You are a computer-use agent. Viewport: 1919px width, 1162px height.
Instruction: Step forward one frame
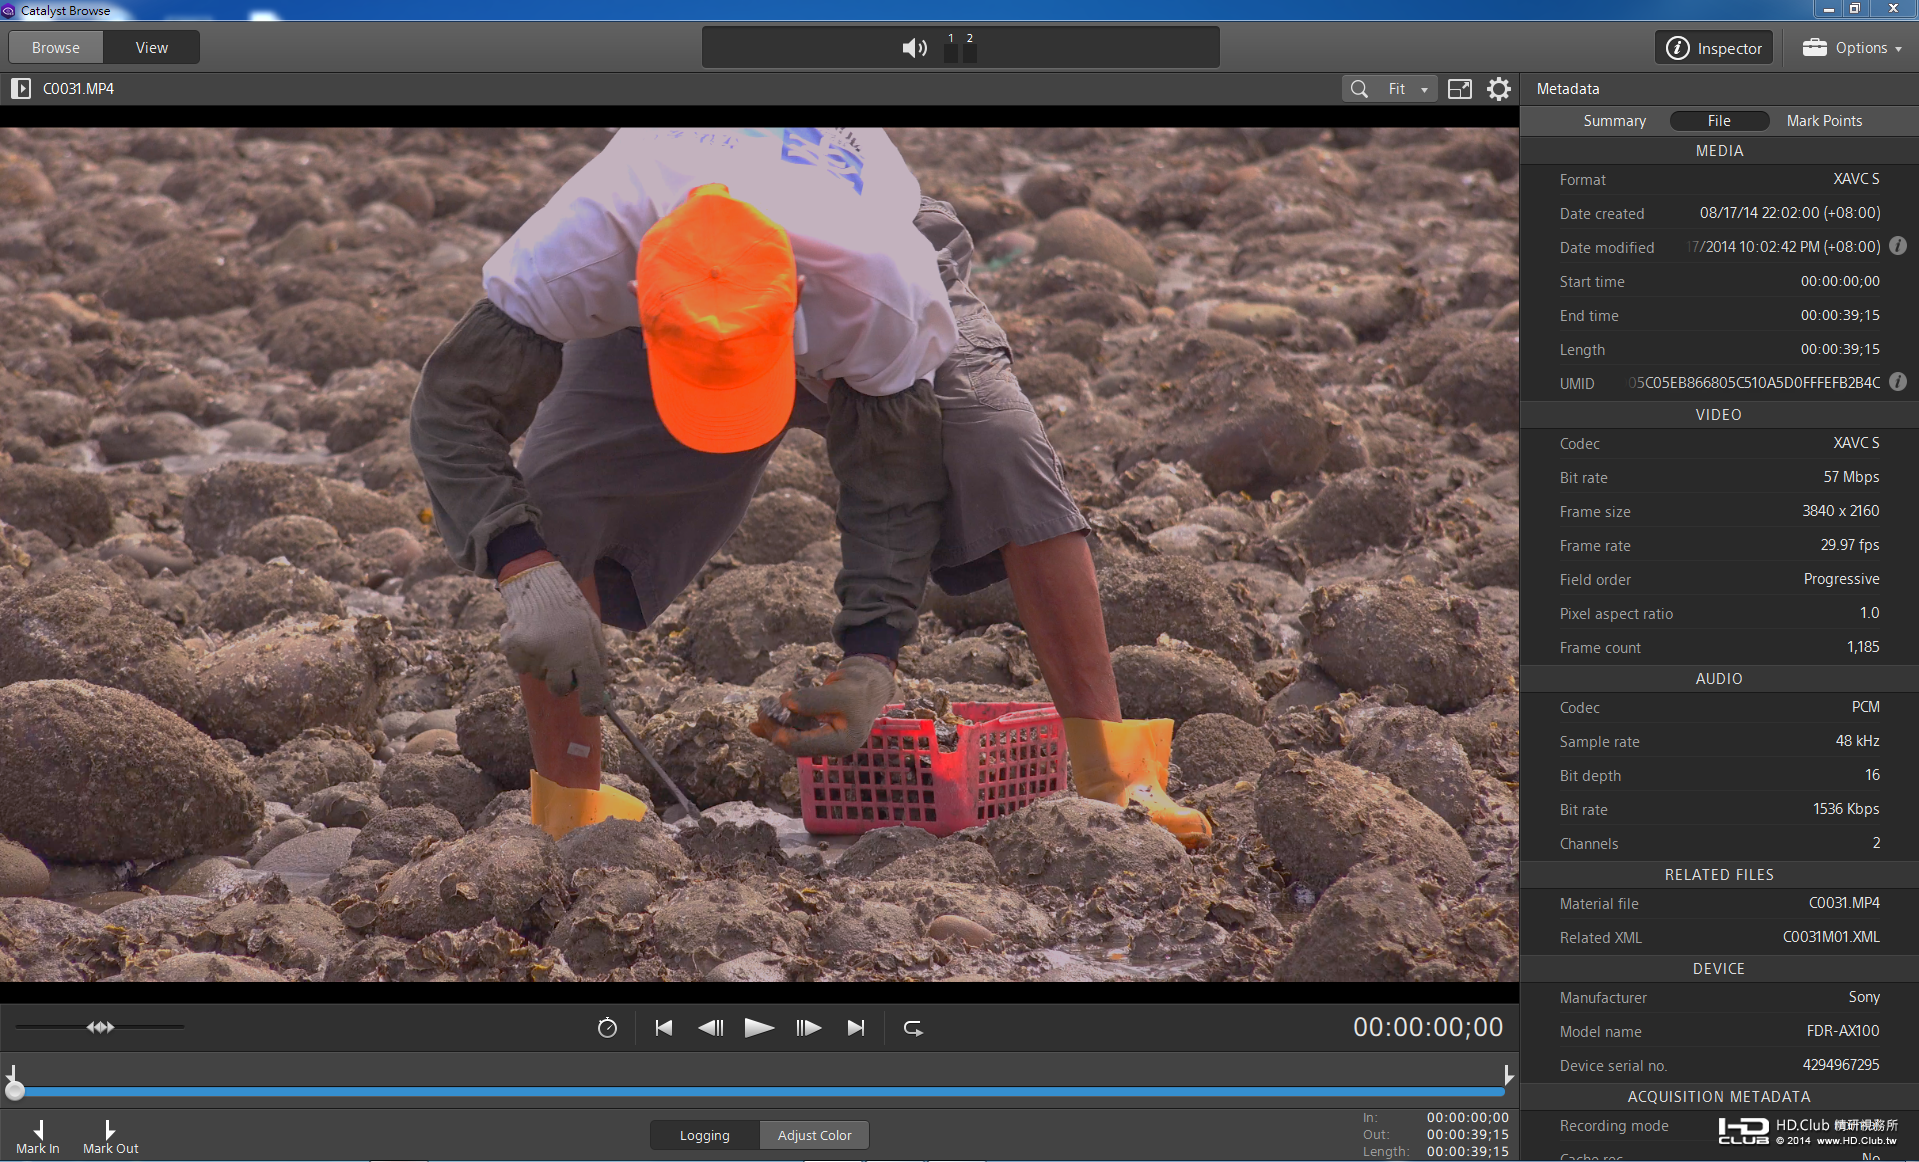(x=808, y=1028)
